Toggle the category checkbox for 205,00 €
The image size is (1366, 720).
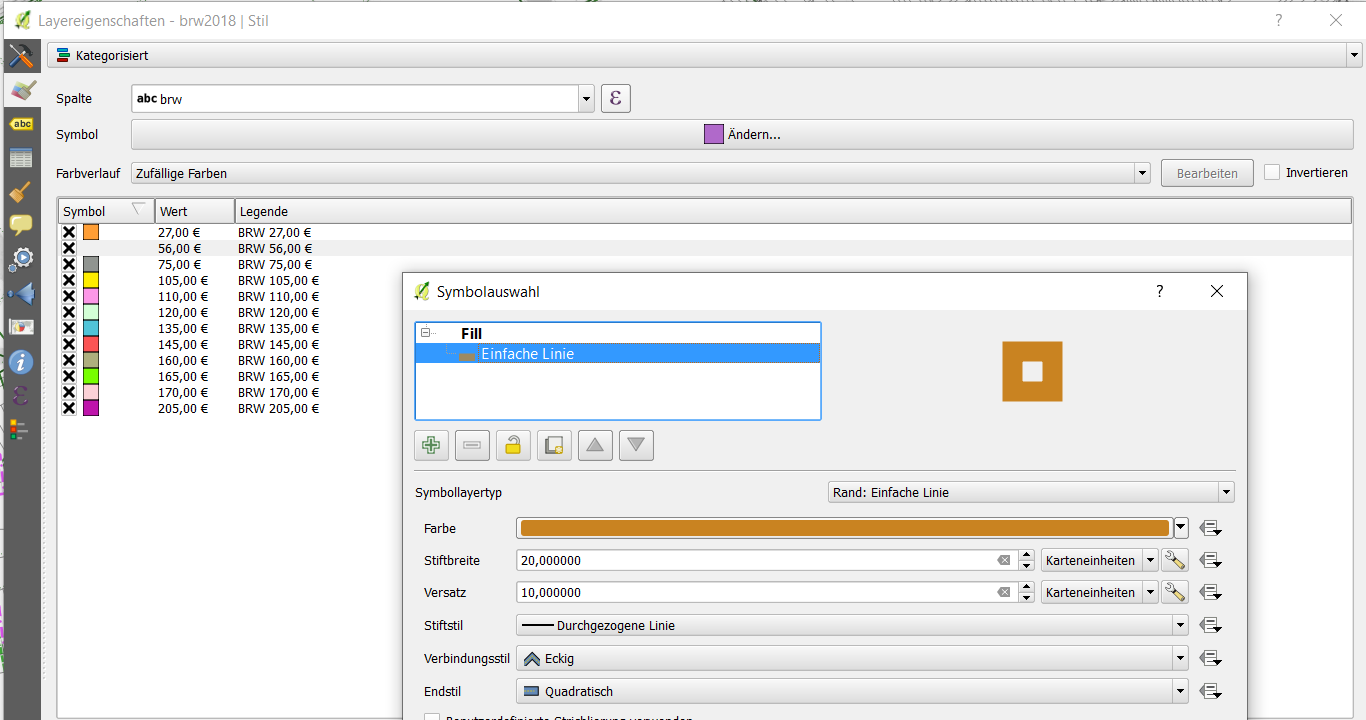tap(67, 408)
